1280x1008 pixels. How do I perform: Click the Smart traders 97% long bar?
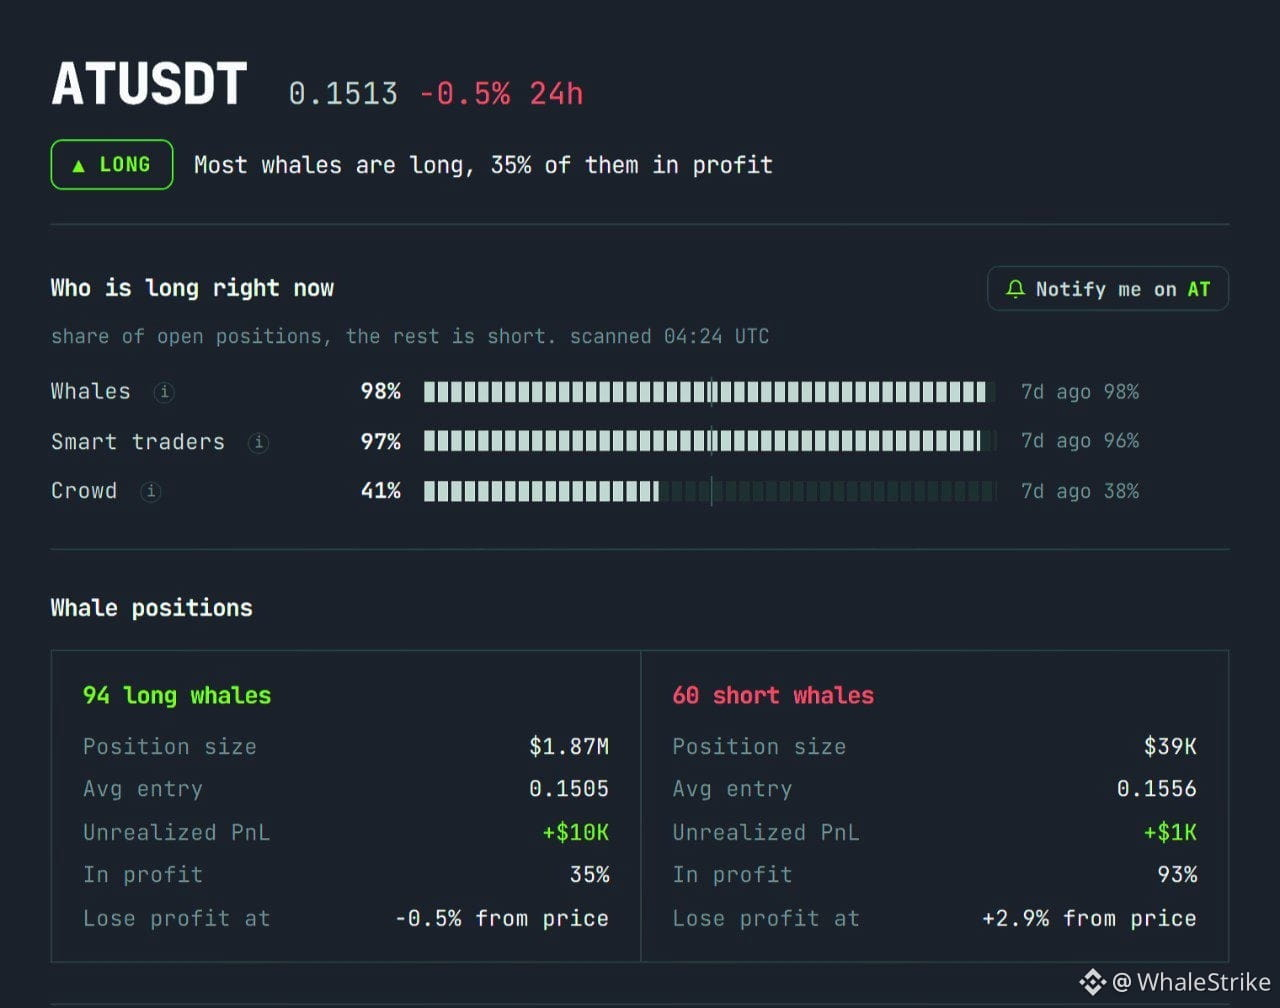(710, 441)
